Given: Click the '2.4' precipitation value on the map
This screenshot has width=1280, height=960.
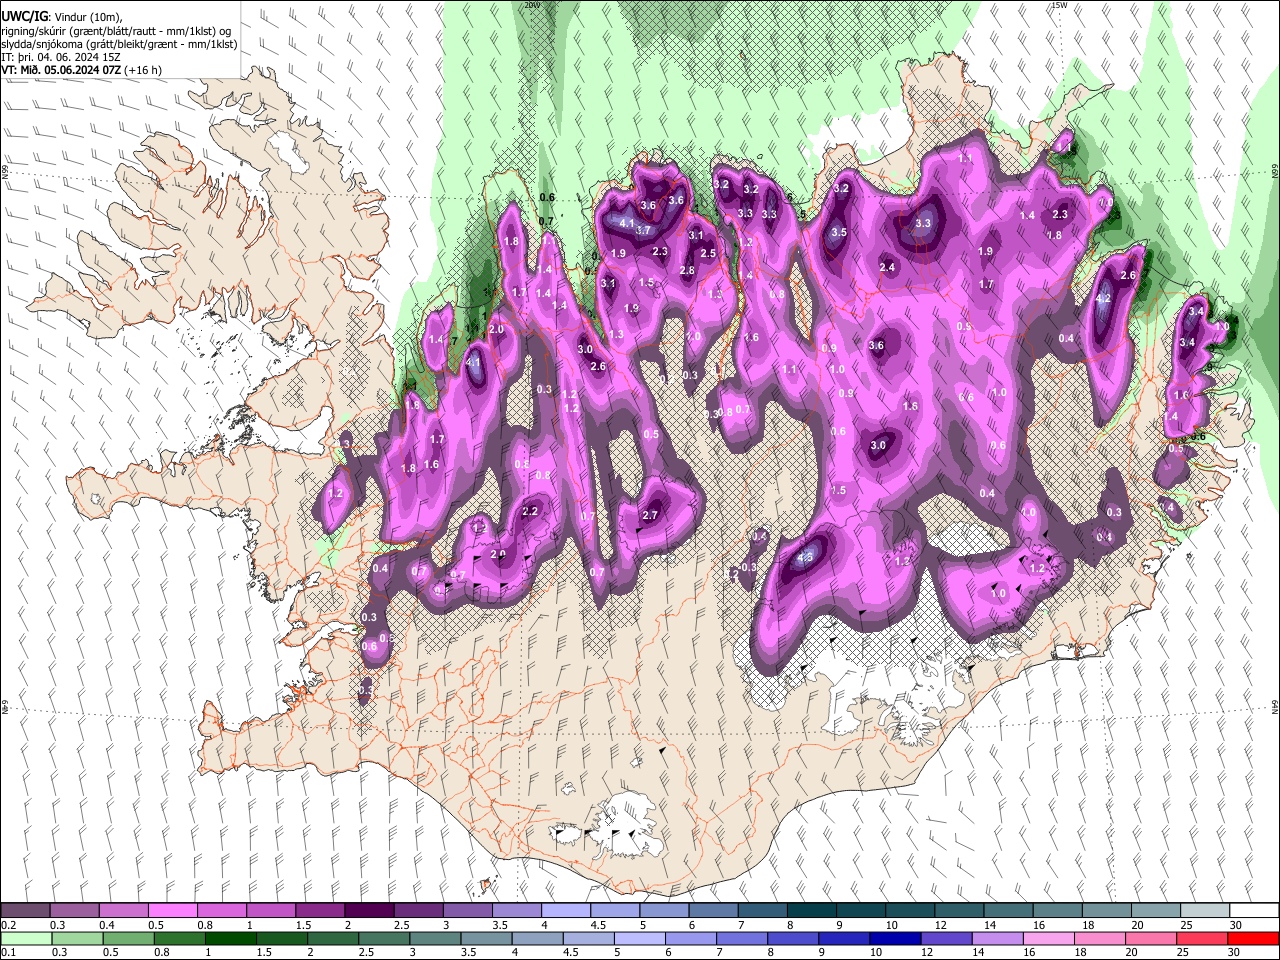Looking at the screenshot, I should click(x=887, y=267).
